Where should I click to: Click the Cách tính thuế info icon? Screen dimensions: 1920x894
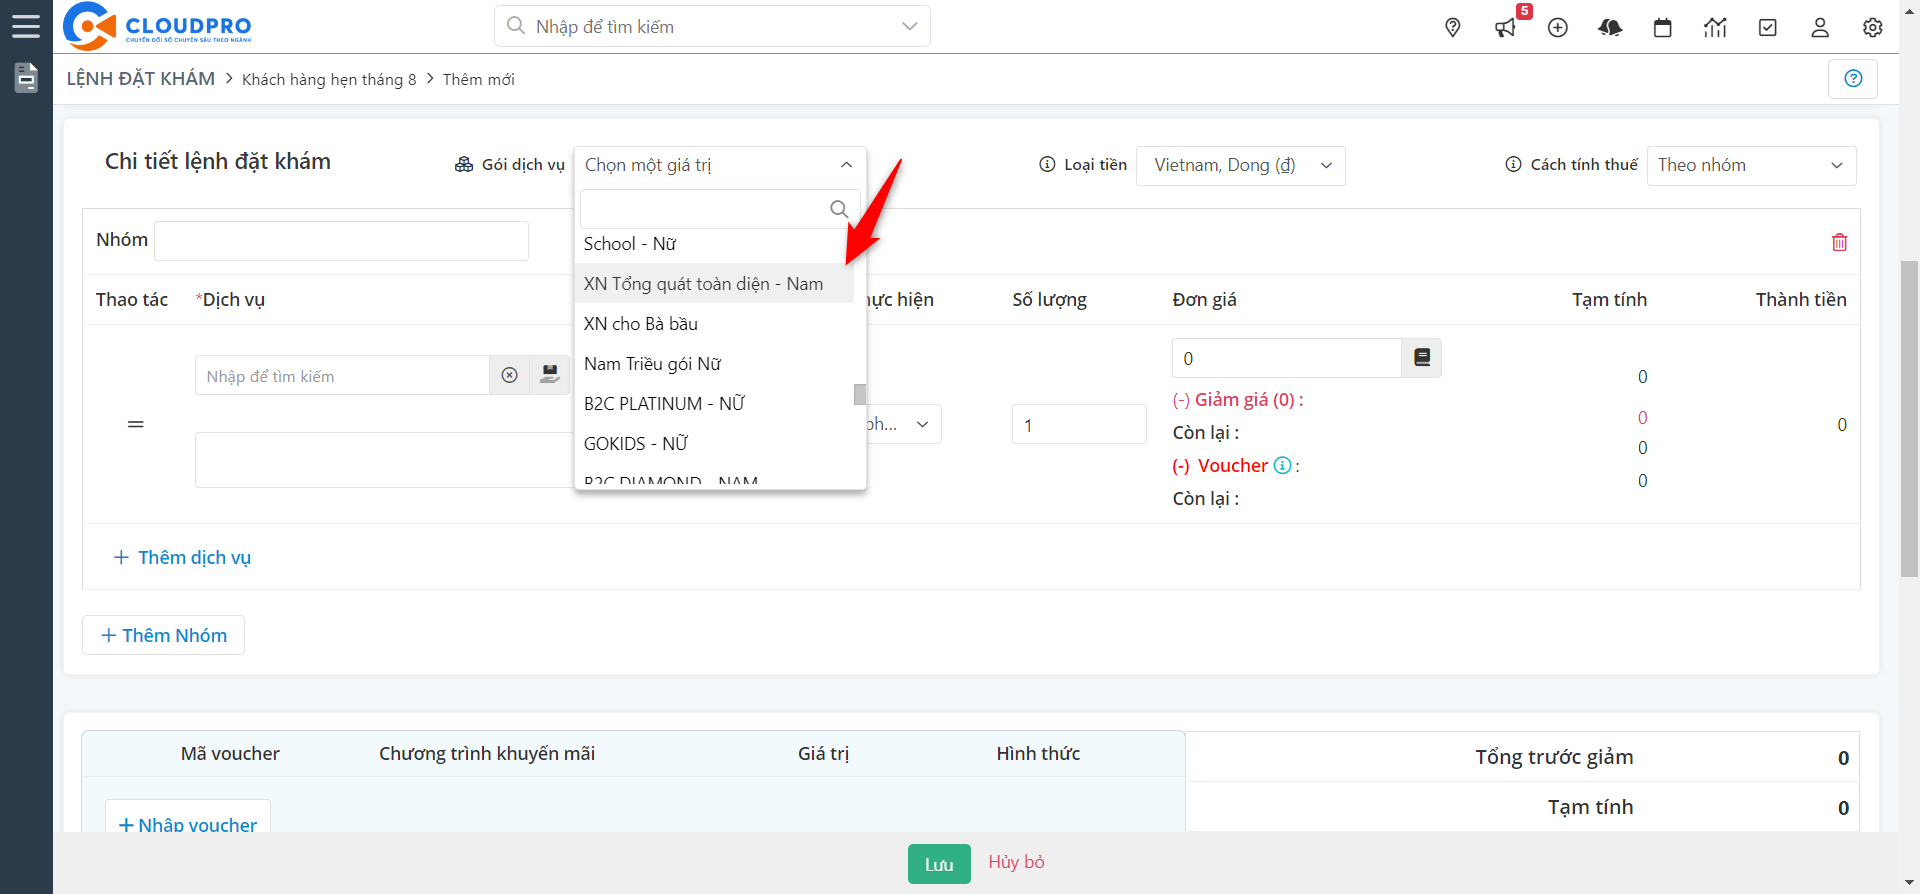click(1513, 165)
